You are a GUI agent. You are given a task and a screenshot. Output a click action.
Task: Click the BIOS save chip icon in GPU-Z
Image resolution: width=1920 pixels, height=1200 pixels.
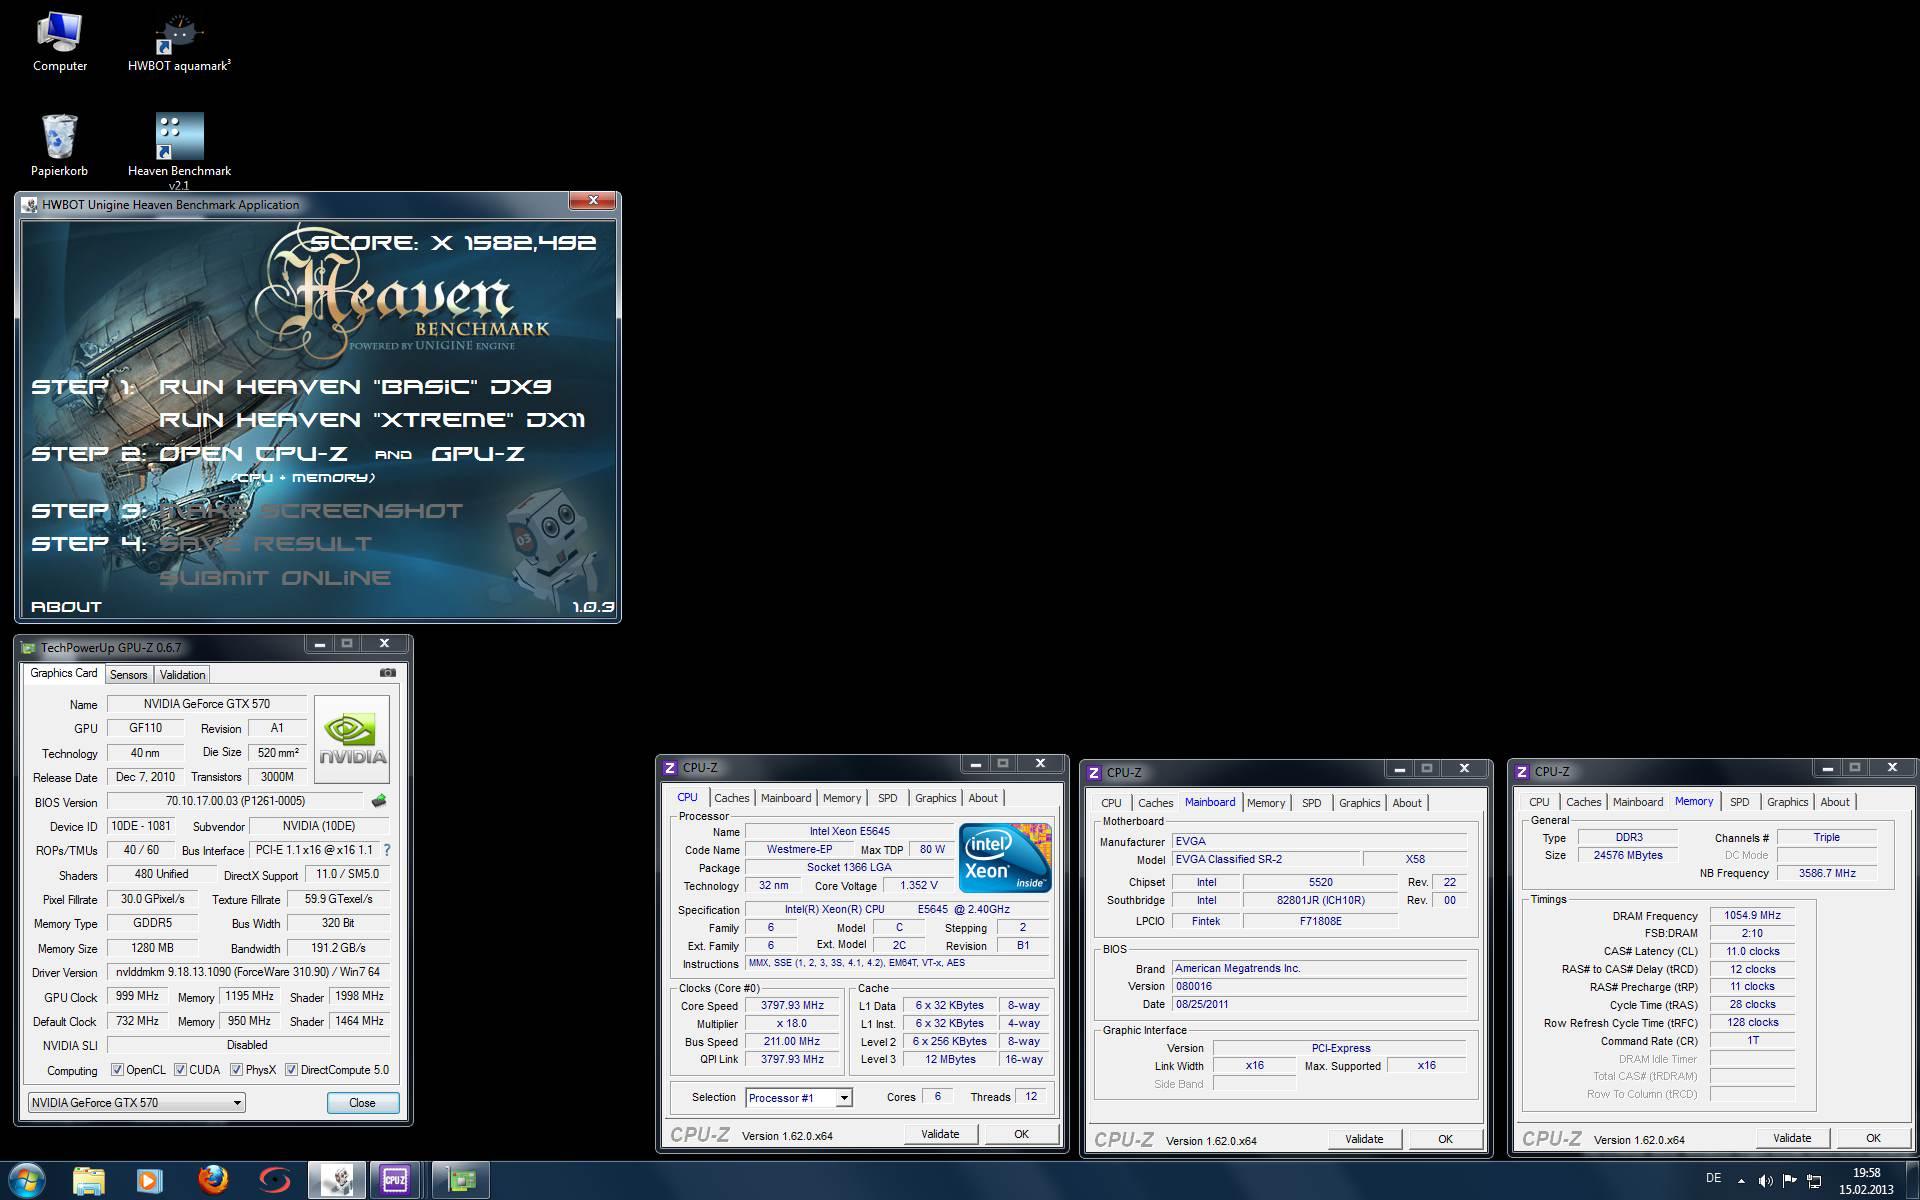pos(378,801)
